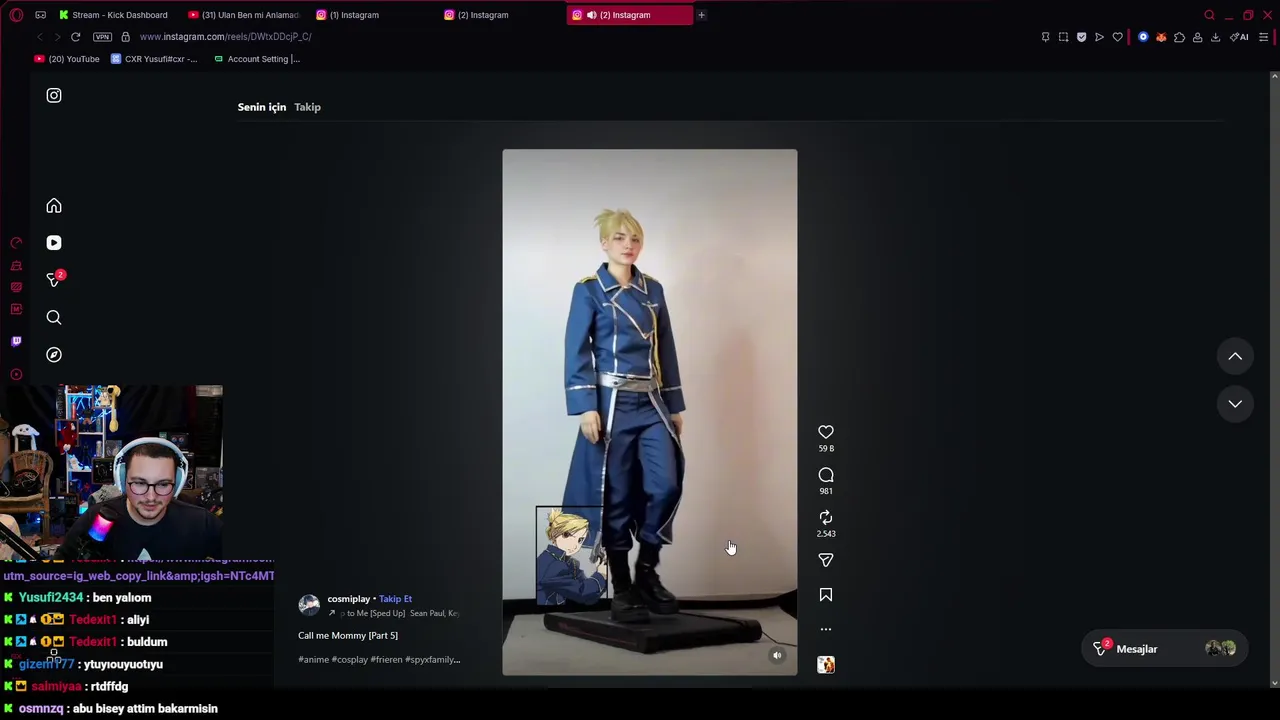Open a new browser tab
This screenshot has width=1280, height=720.
(701, 15)
